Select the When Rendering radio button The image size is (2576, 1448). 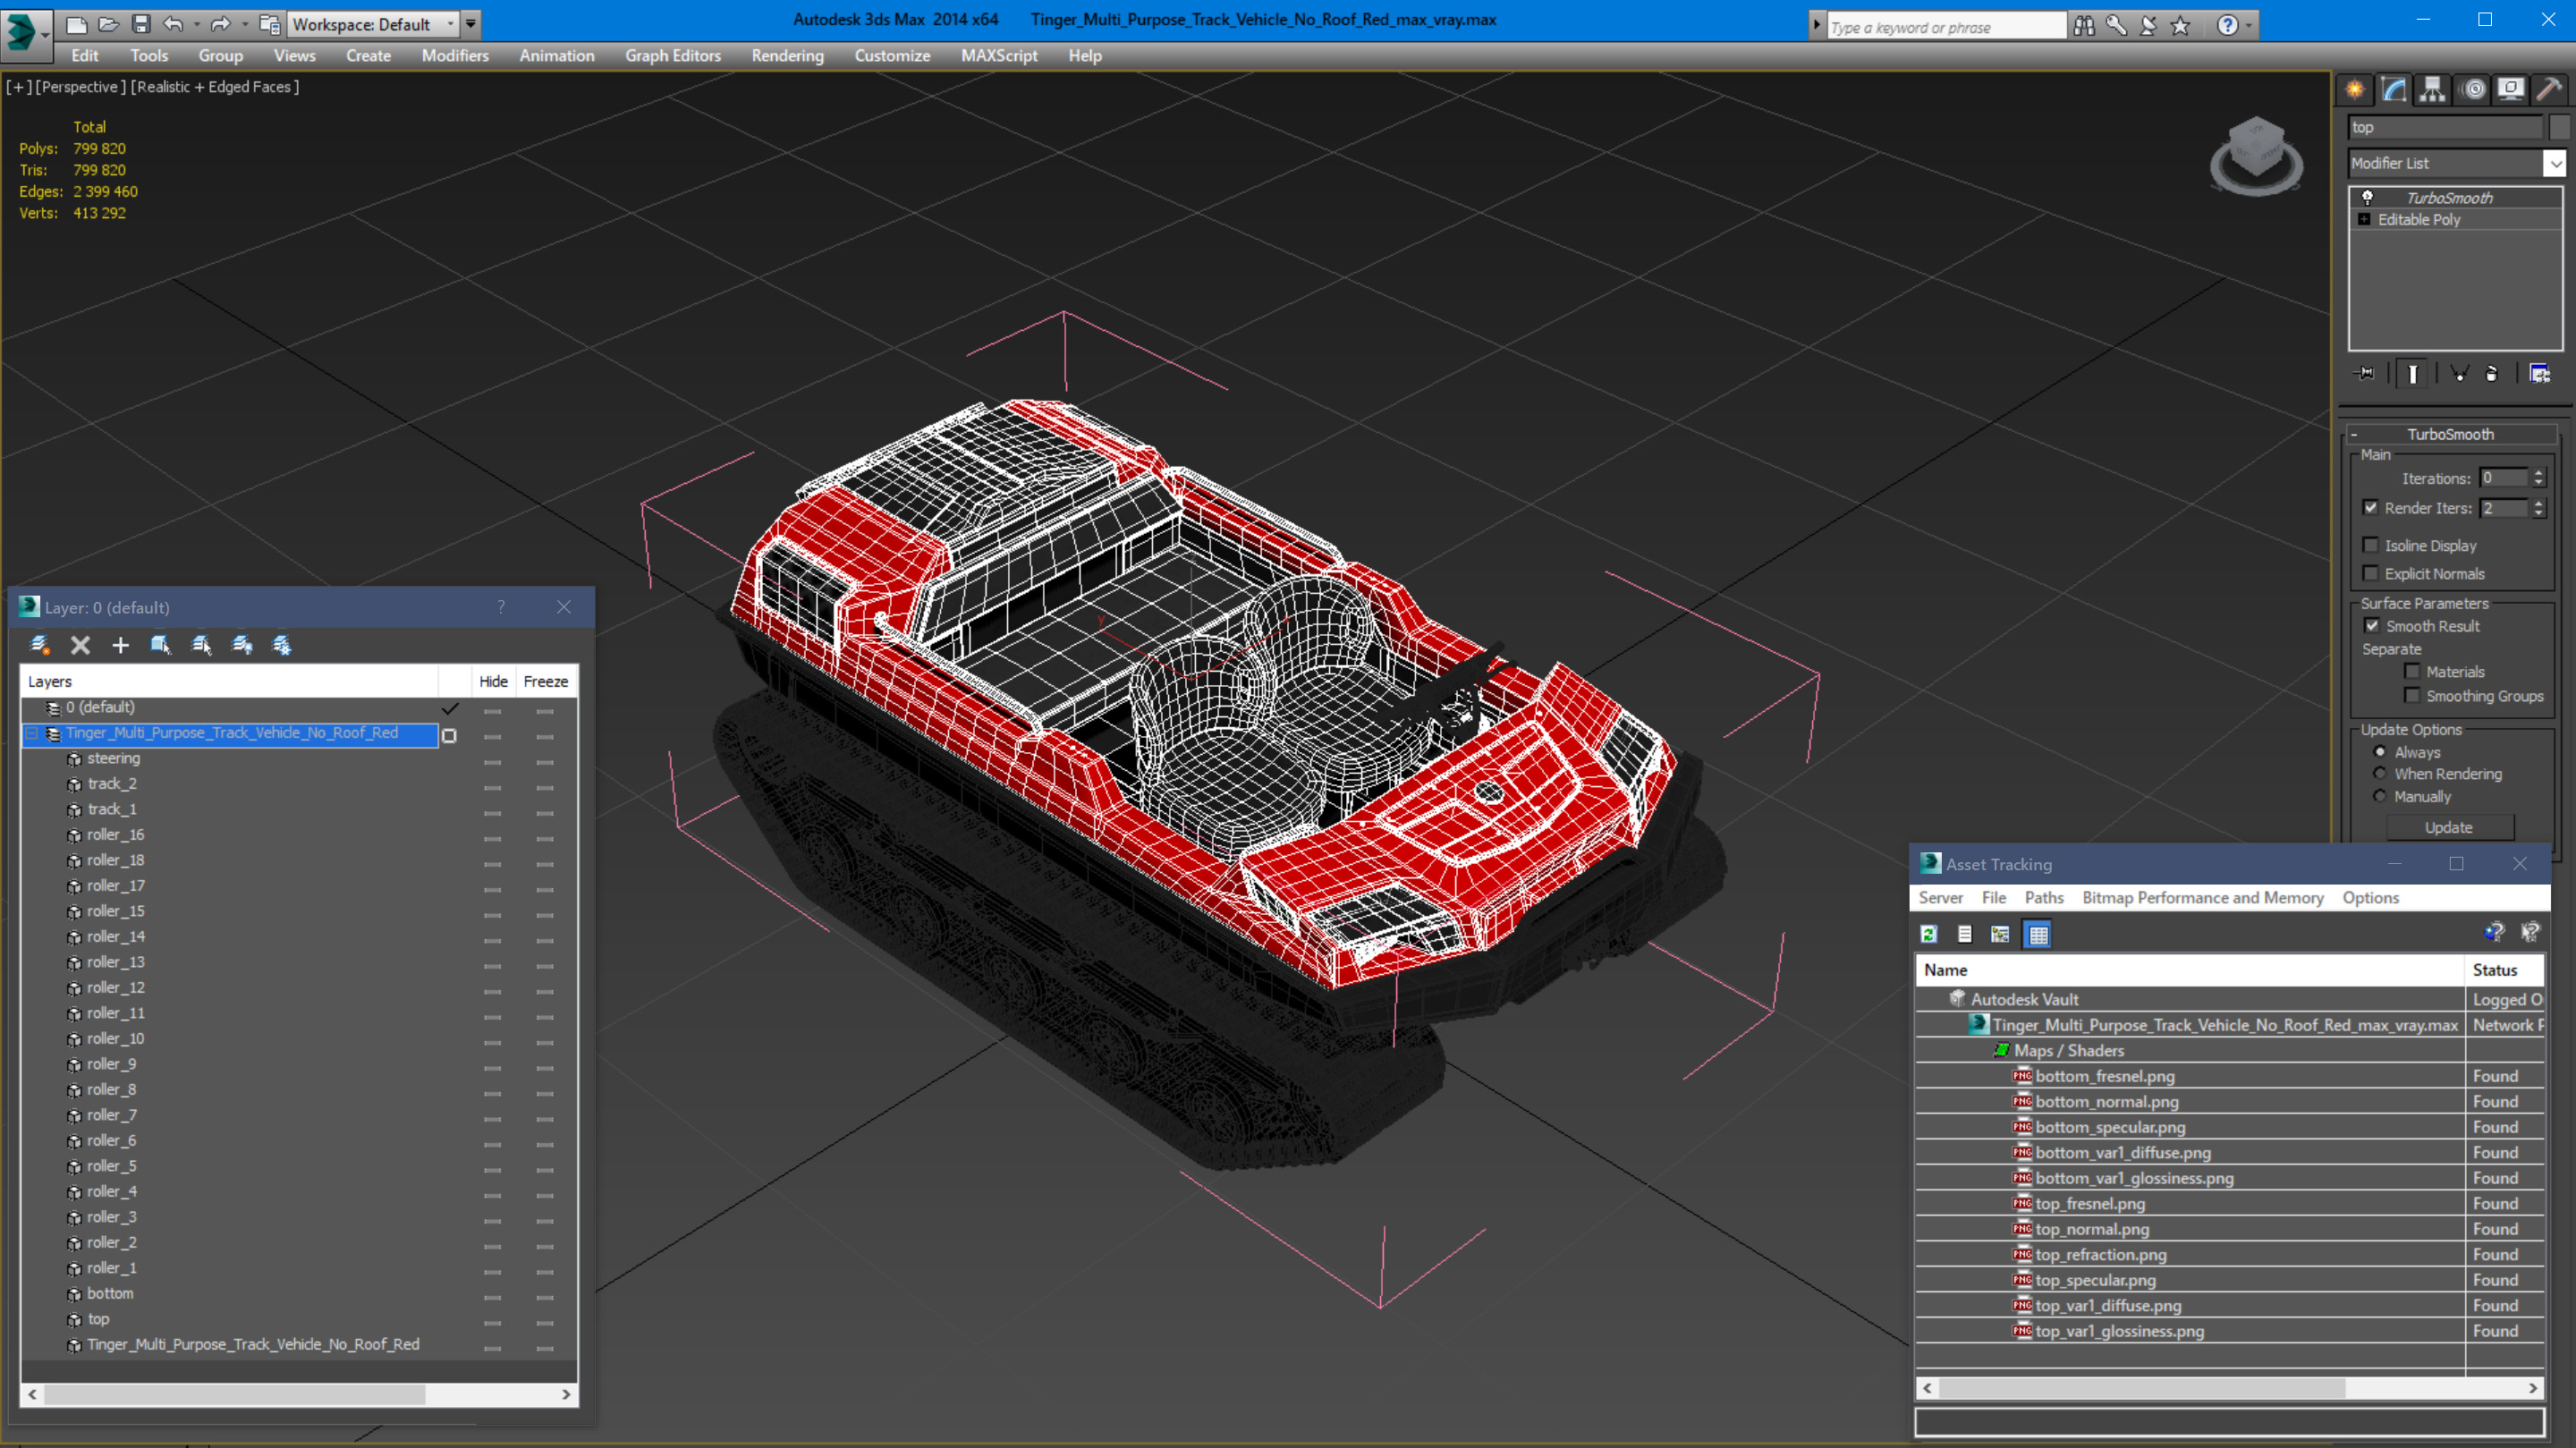pyautogui.click(x=2379, y=774)
